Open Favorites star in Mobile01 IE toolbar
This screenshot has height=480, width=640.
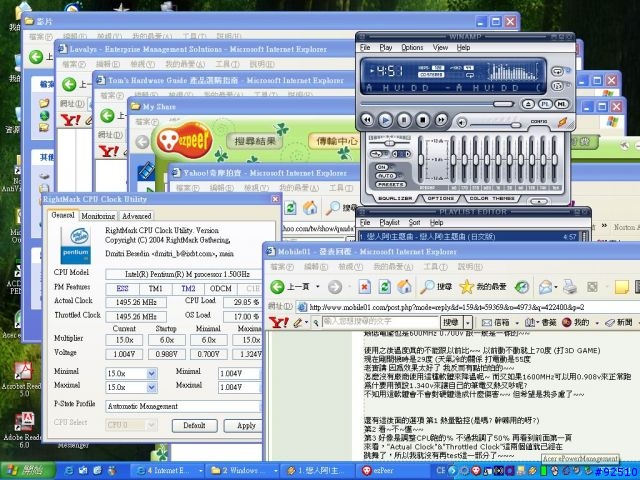466,287
